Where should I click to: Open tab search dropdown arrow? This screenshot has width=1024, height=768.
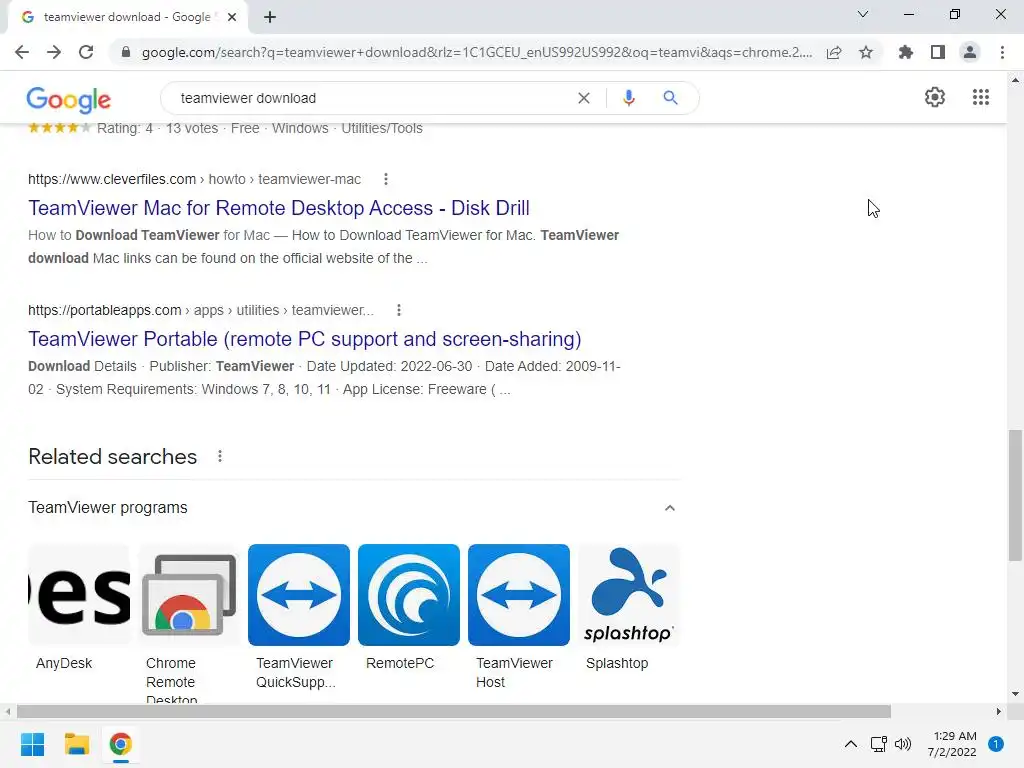point(863,14)
